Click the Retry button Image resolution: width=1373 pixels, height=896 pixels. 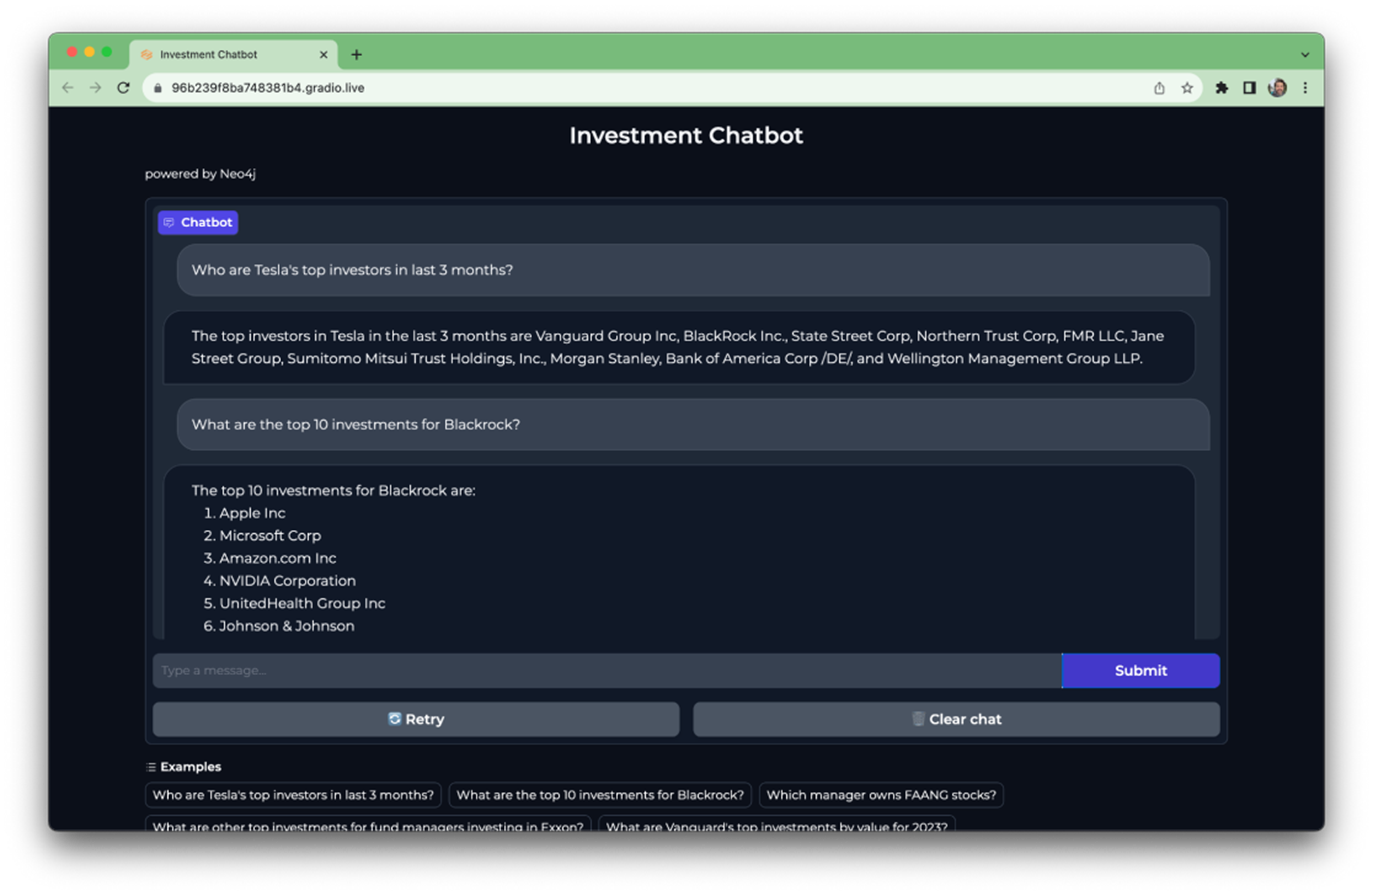tap(416, 719)
